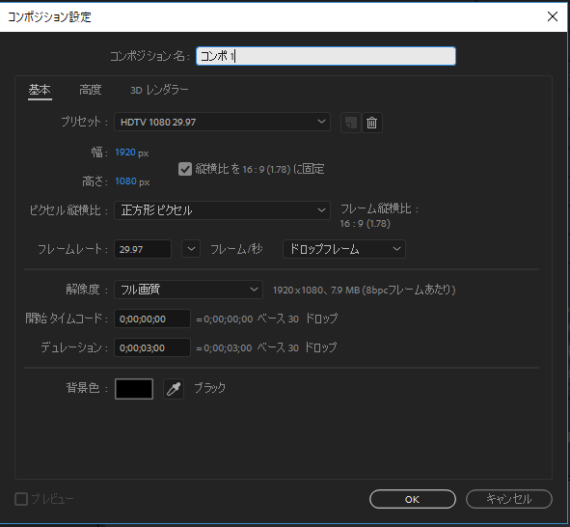Close the コンポジション設定 dialog
The width and height of the screenshot is (570, 527).
coord(553,16)
